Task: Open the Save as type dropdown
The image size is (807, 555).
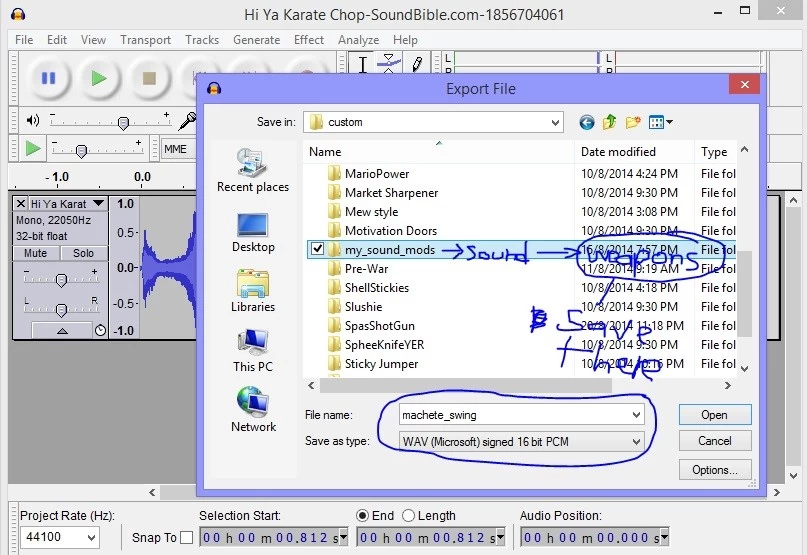Action: [x=637, y=442]
